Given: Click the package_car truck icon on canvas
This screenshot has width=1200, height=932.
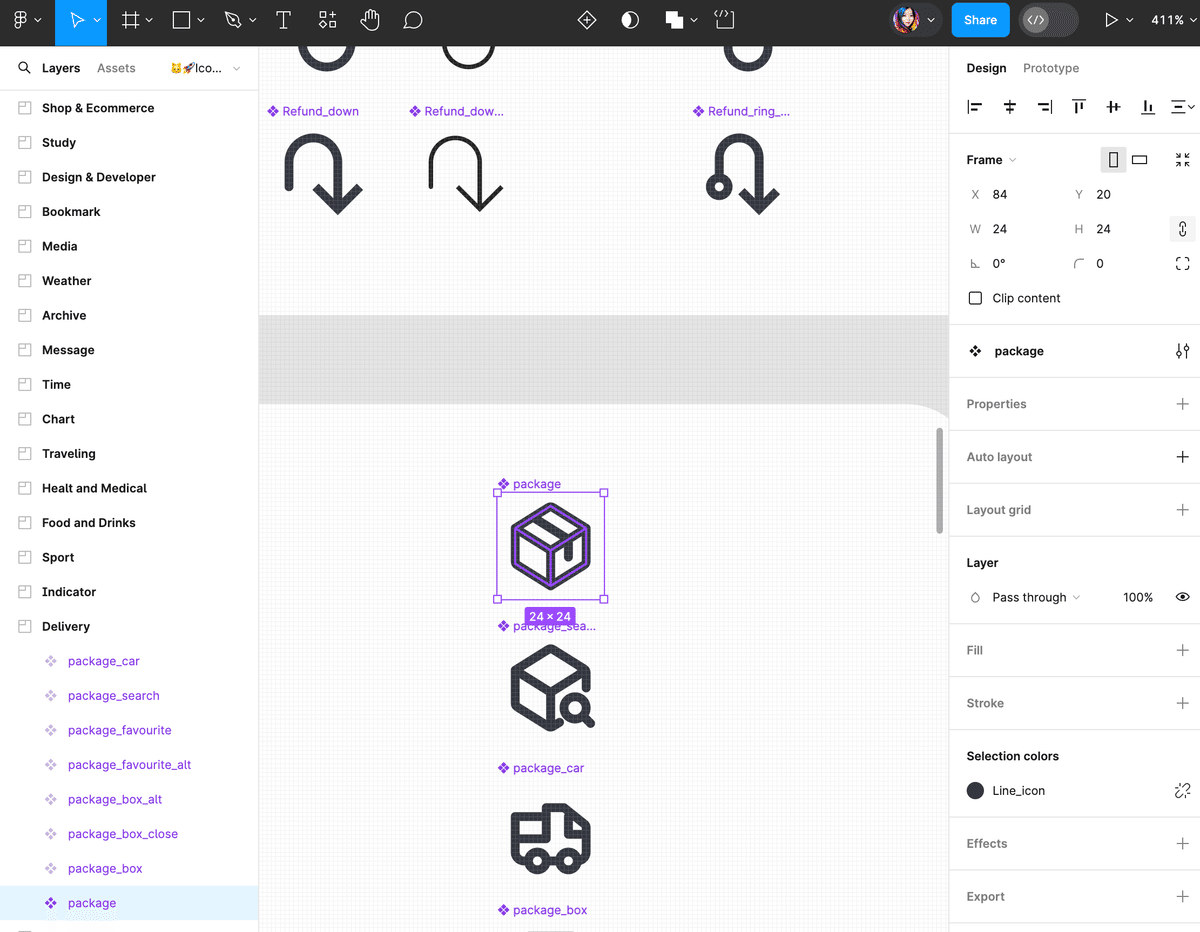Looking at the screenshot, I should coord(551,838).
